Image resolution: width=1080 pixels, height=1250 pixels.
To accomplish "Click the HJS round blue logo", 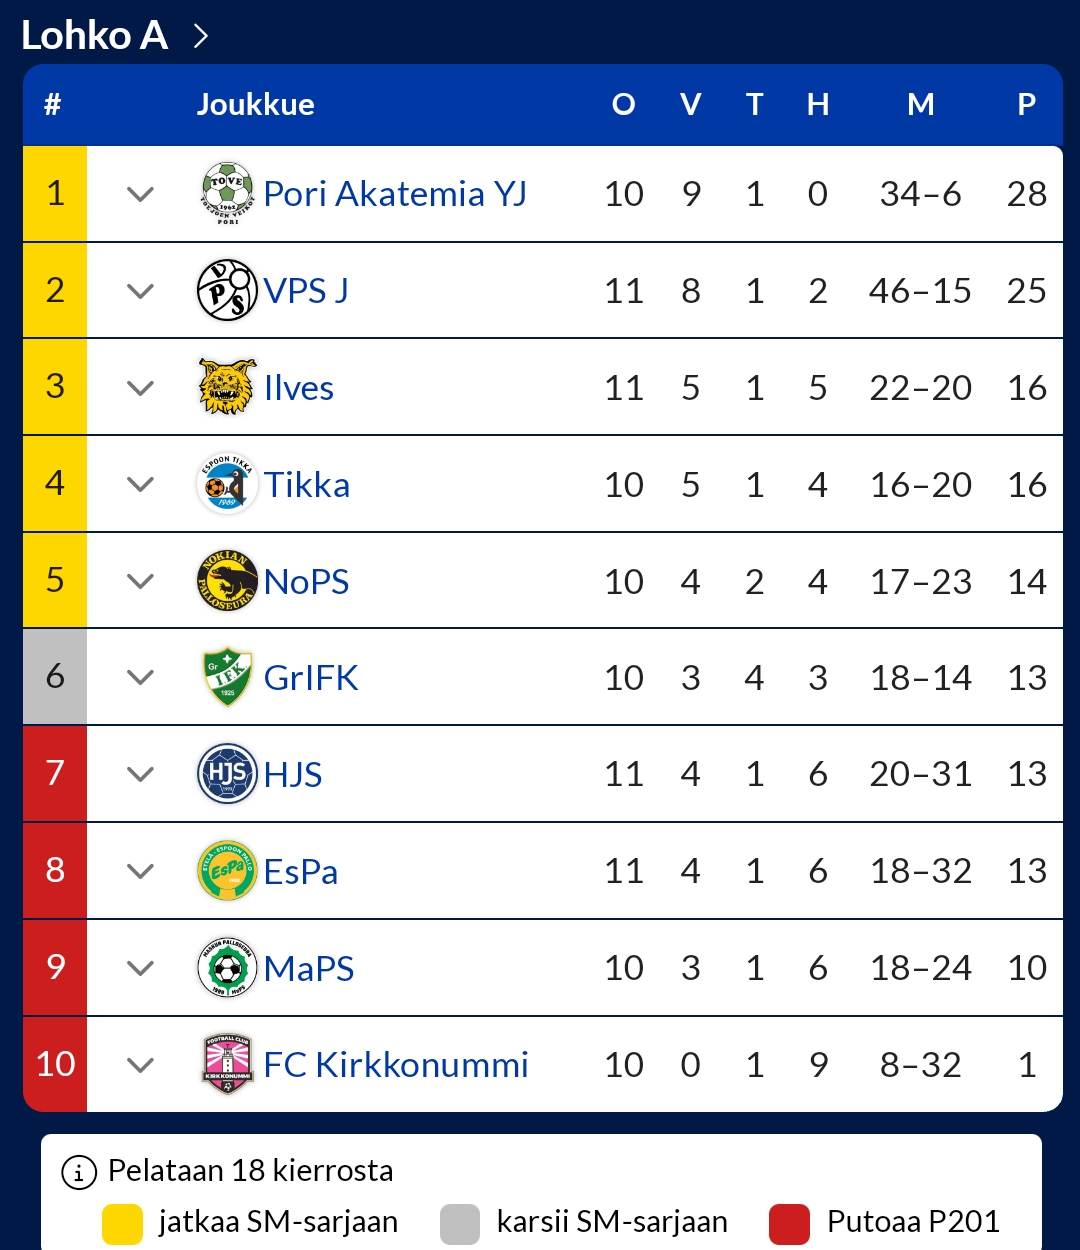I will tap(227, 774).
